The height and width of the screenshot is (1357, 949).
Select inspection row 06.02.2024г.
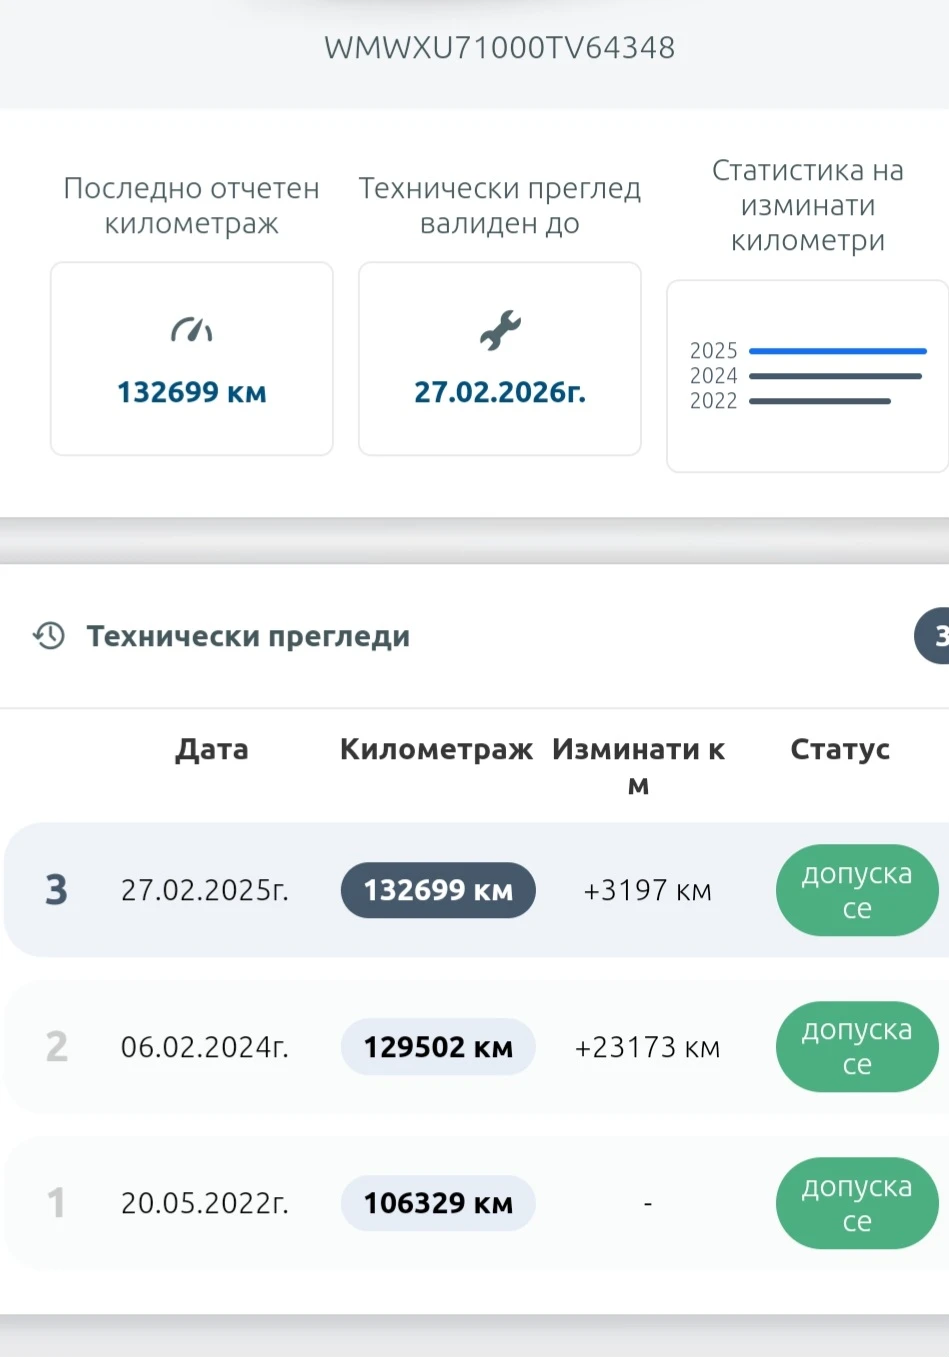(x=205, y=1047)
